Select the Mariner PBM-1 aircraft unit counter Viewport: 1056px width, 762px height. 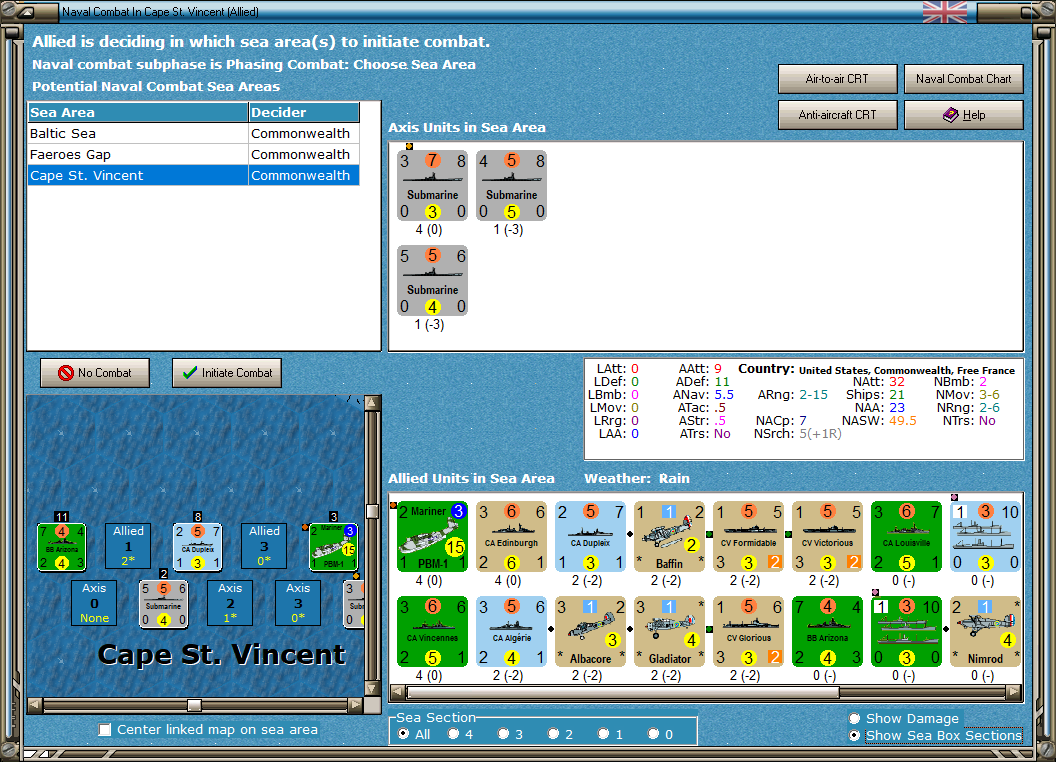(432, 537)
